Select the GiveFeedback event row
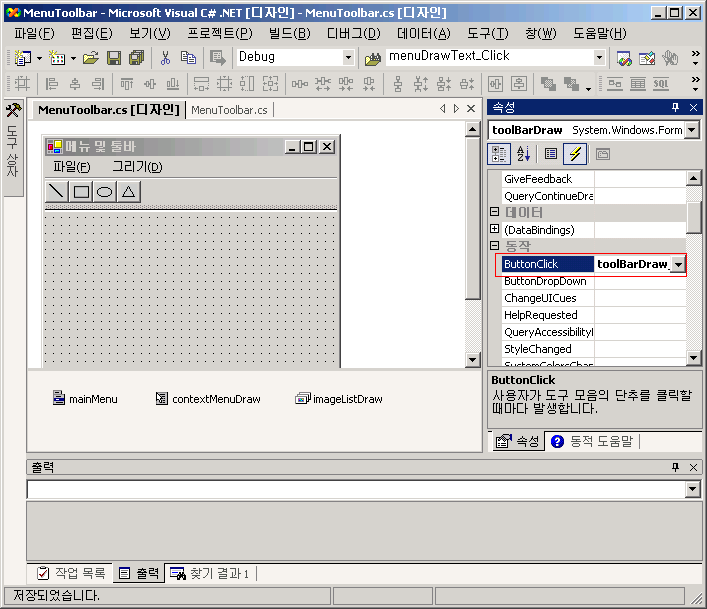 coord(594,179)
